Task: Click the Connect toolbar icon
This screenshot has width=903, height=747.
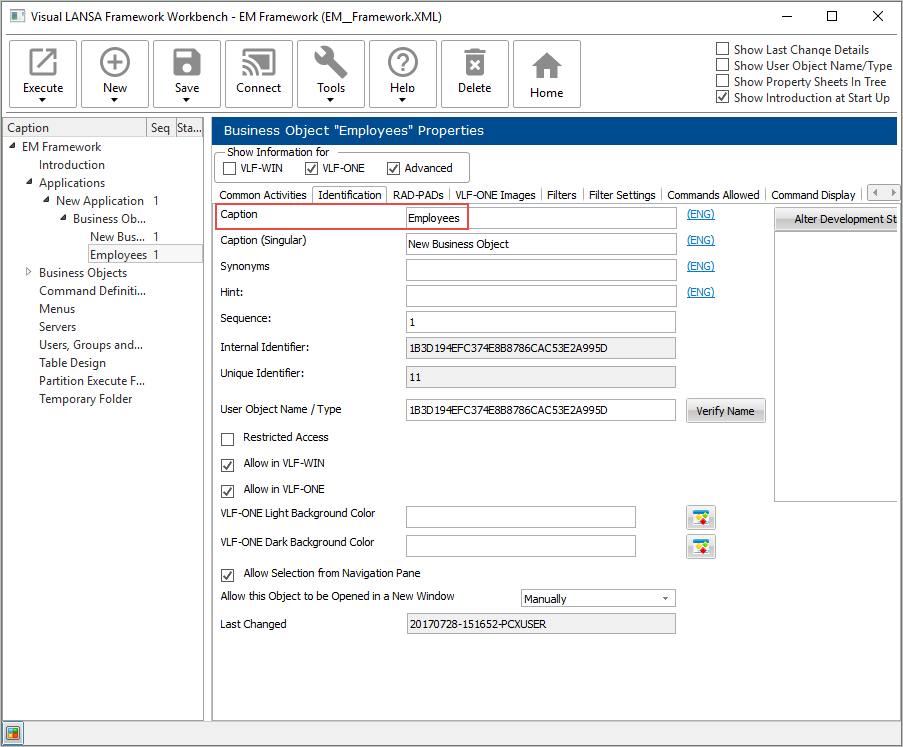Action: (259, 64)
